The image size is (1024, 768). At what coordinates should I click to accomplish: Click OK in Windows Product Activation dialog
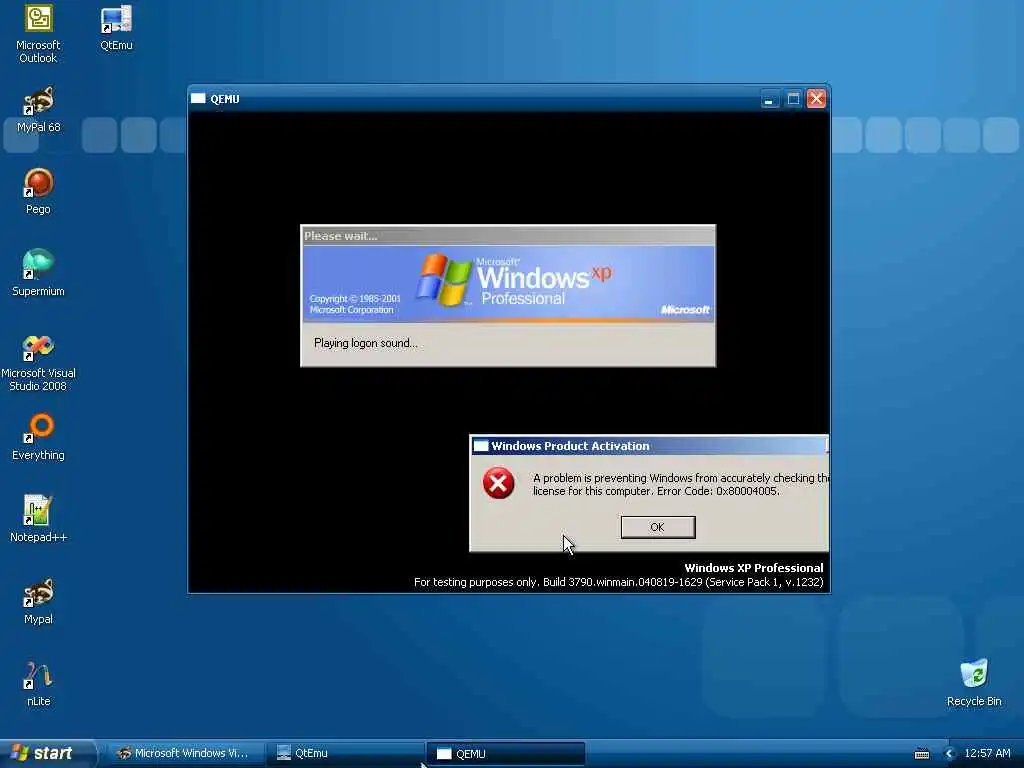pos(658,527)
